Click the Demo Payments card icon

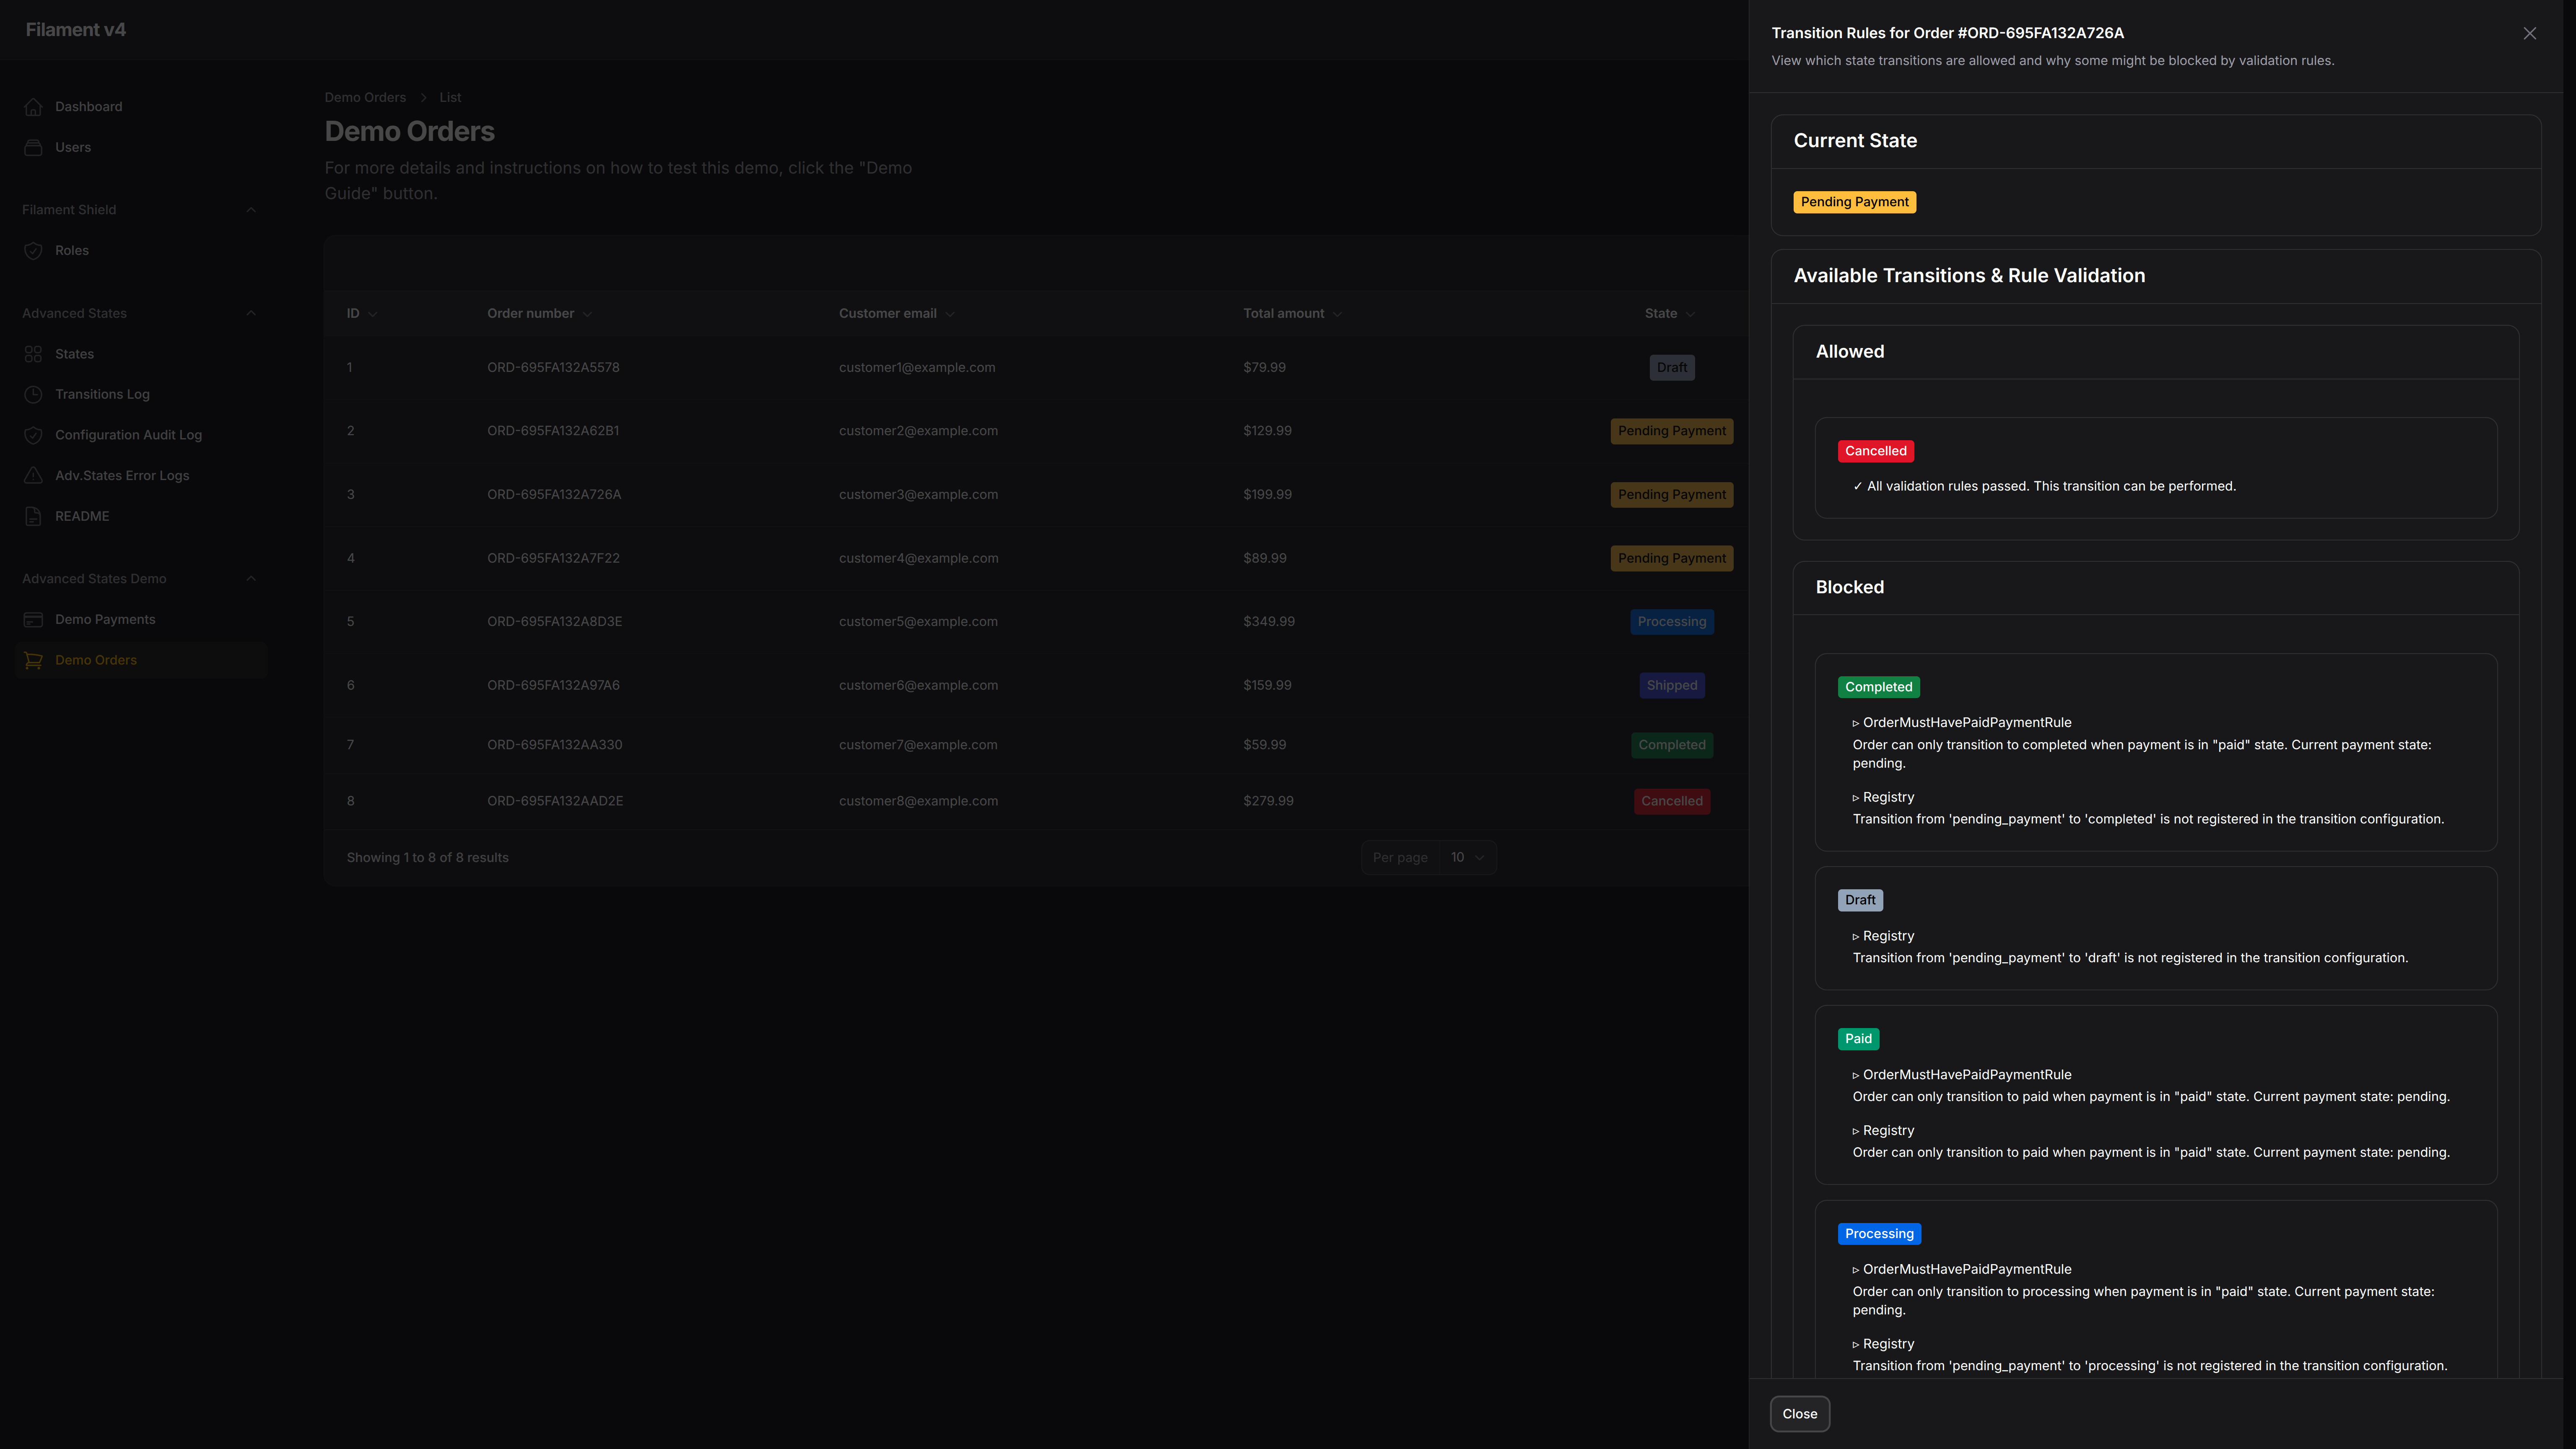tap(33, 619)
